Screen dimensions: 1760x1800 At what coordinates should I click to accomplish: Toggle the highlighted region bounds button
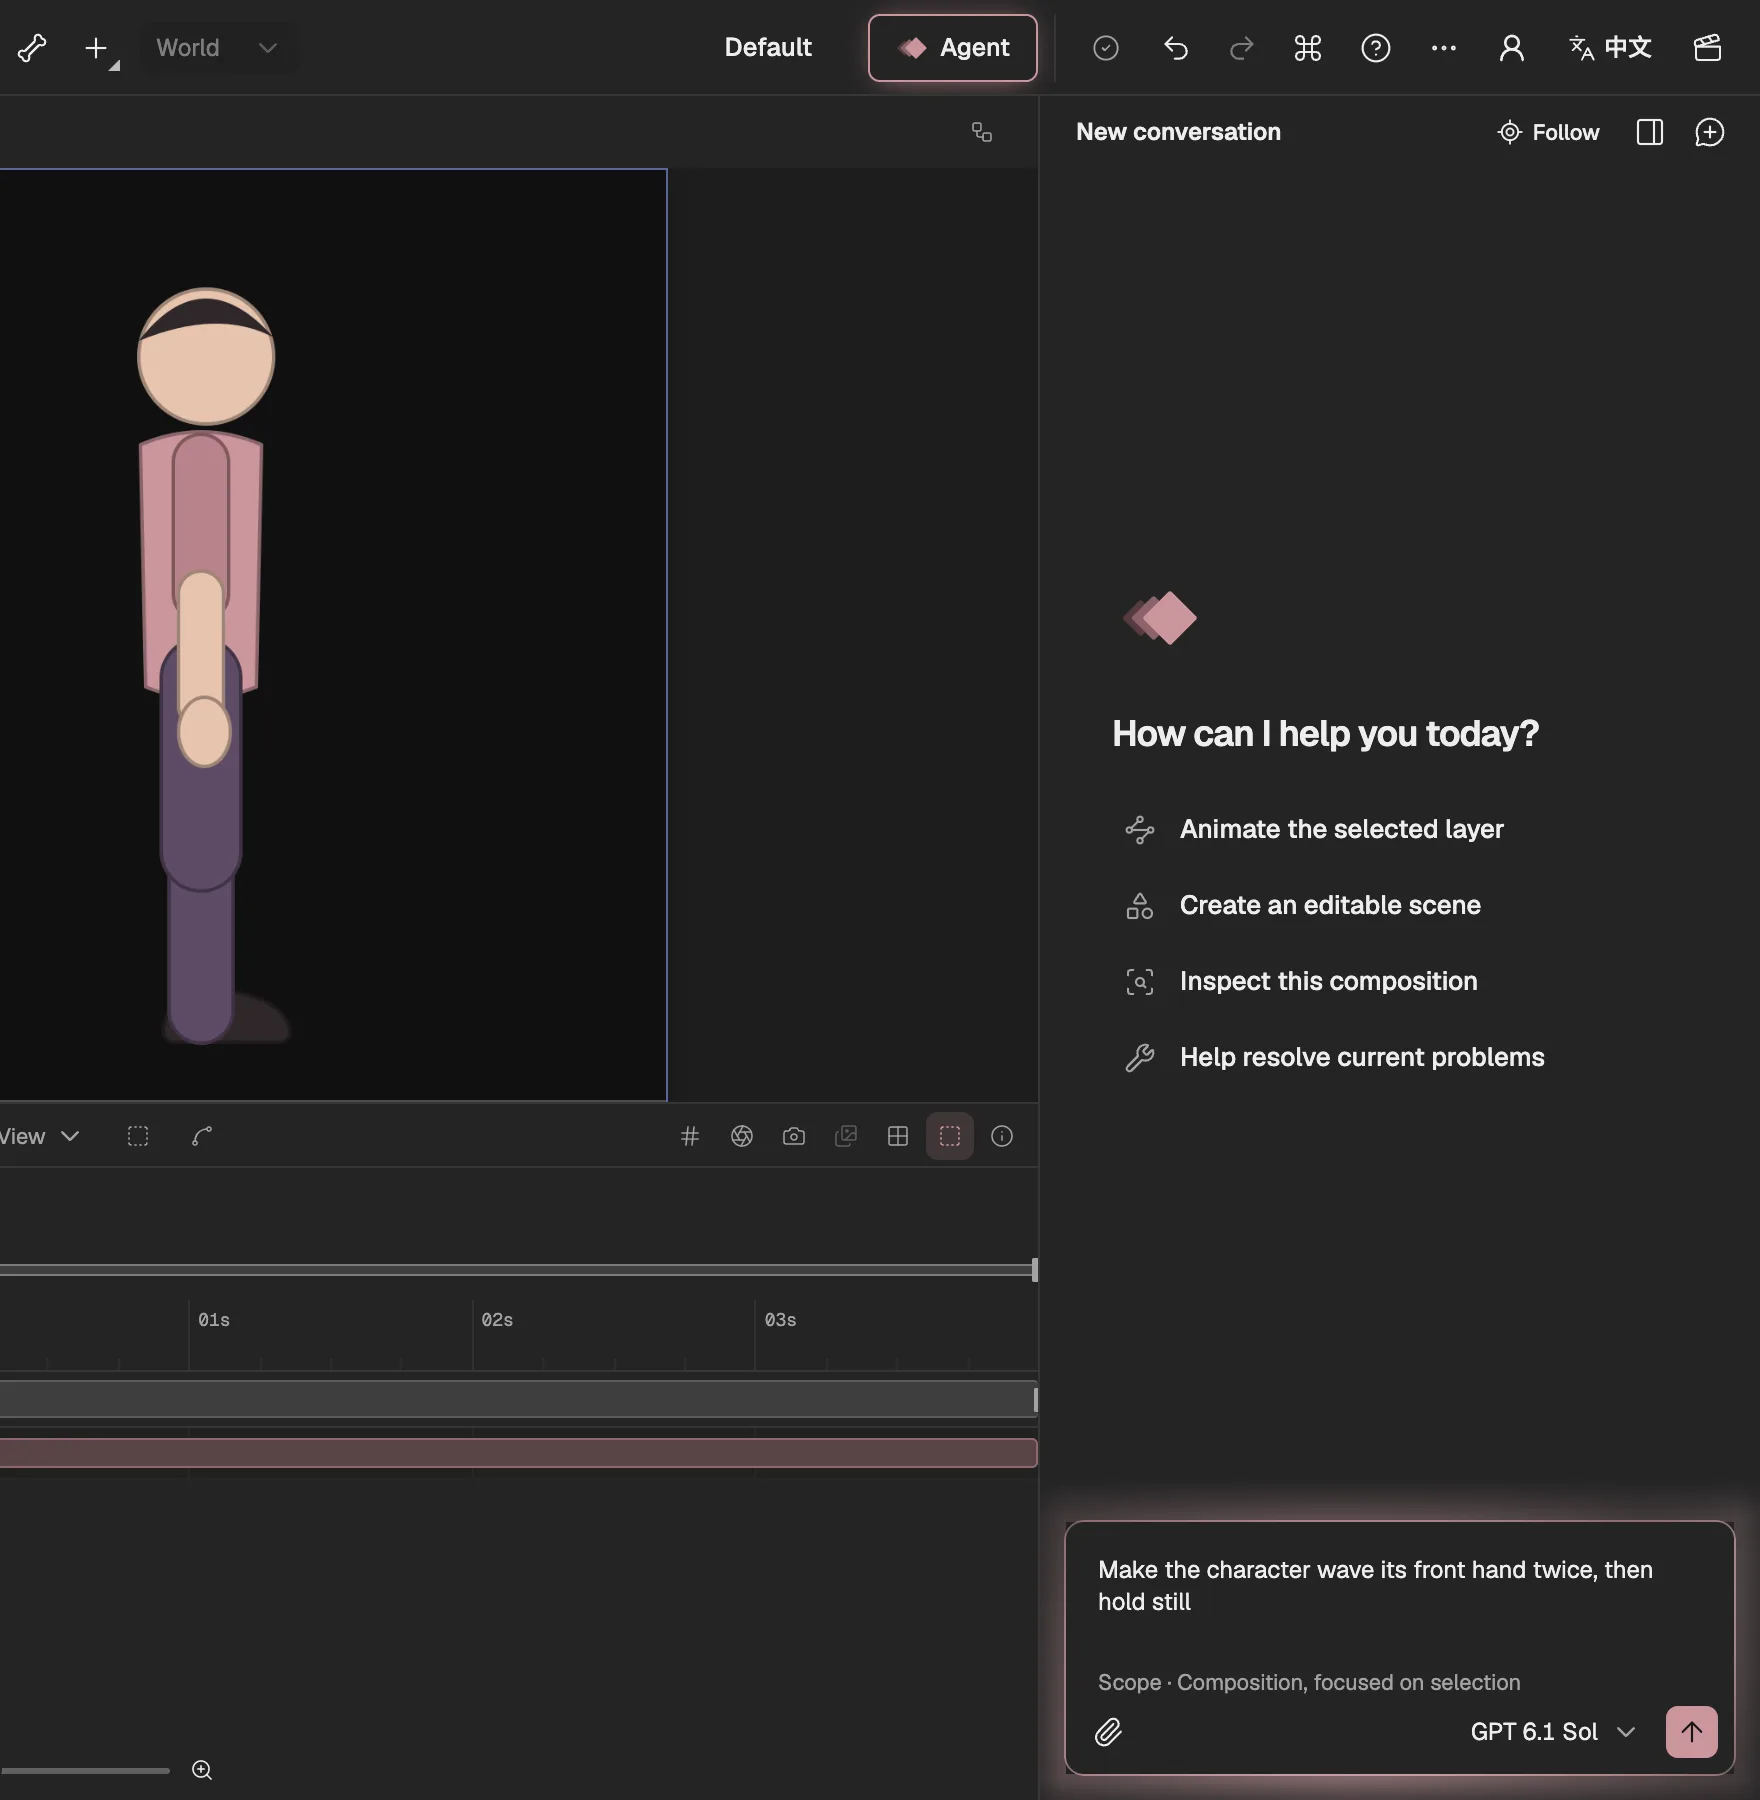pos(950,1136)
